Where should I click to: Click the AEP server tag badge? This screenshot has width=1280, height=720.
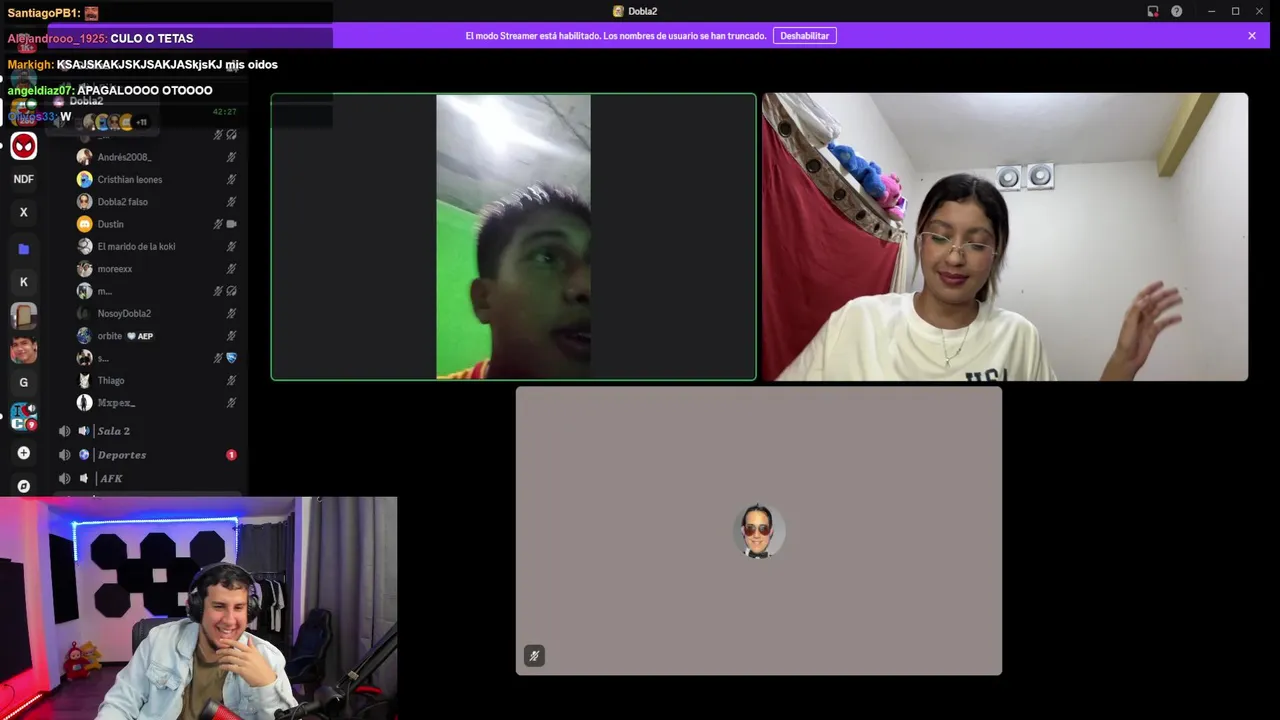tap(140, 336)
